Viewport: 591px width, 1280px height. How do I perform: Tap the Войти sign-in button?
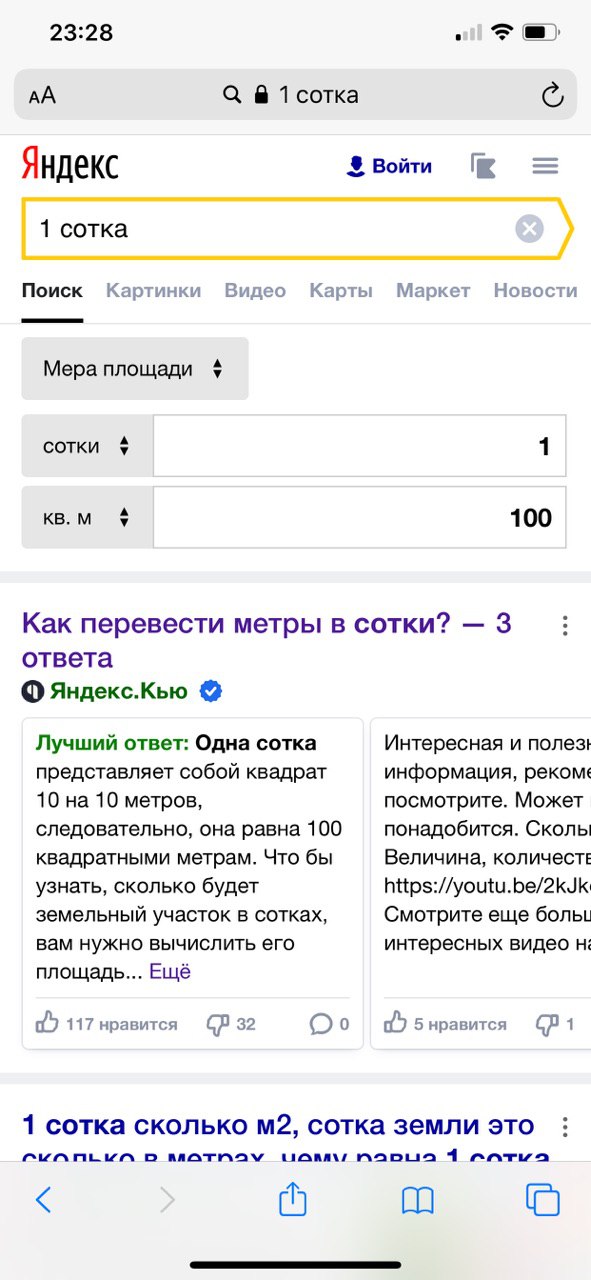point(389,166)
